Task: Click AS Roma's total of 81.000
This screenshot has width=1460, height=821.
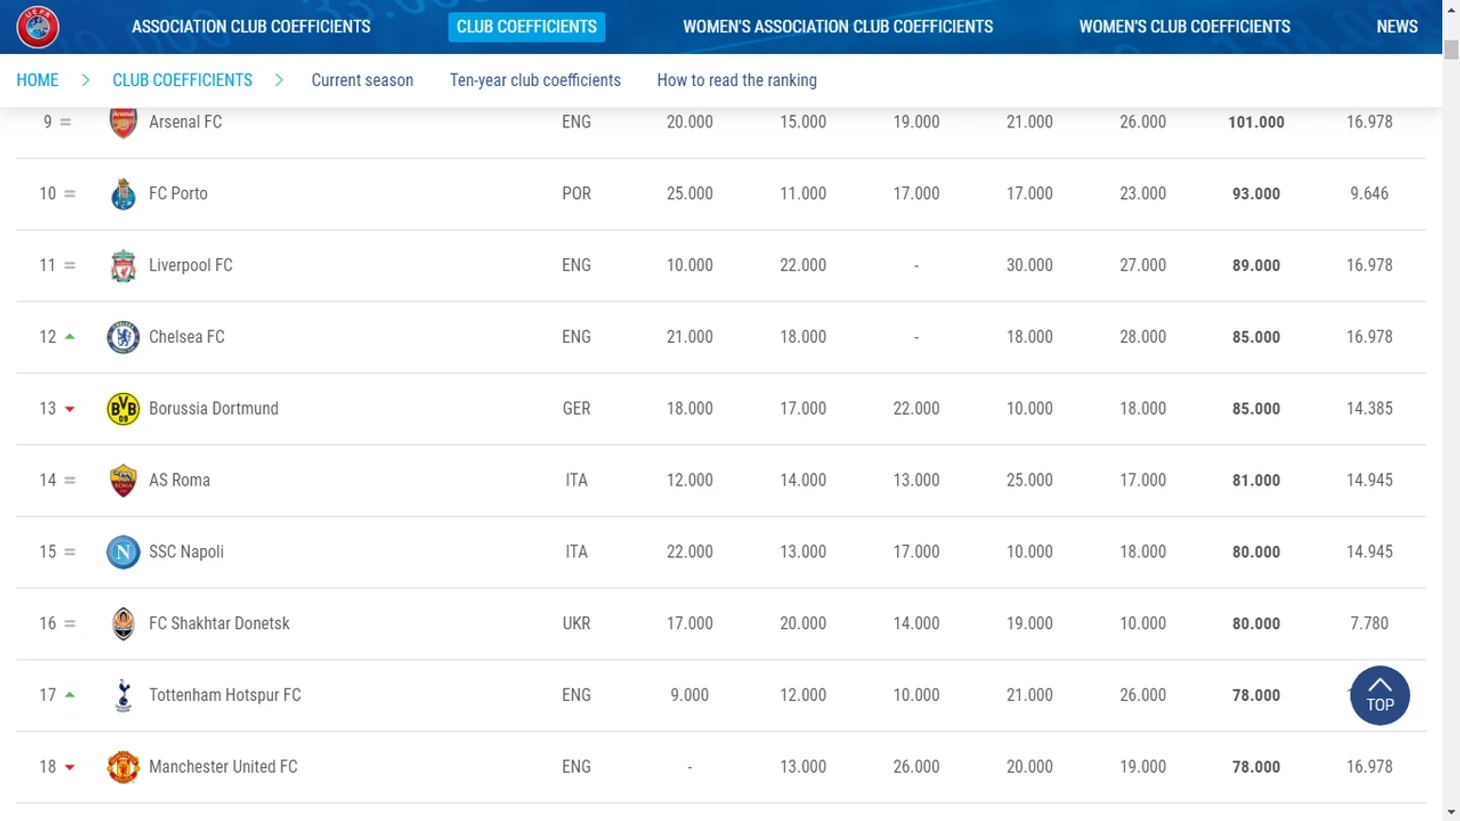Action: [x=1256, y=481]
